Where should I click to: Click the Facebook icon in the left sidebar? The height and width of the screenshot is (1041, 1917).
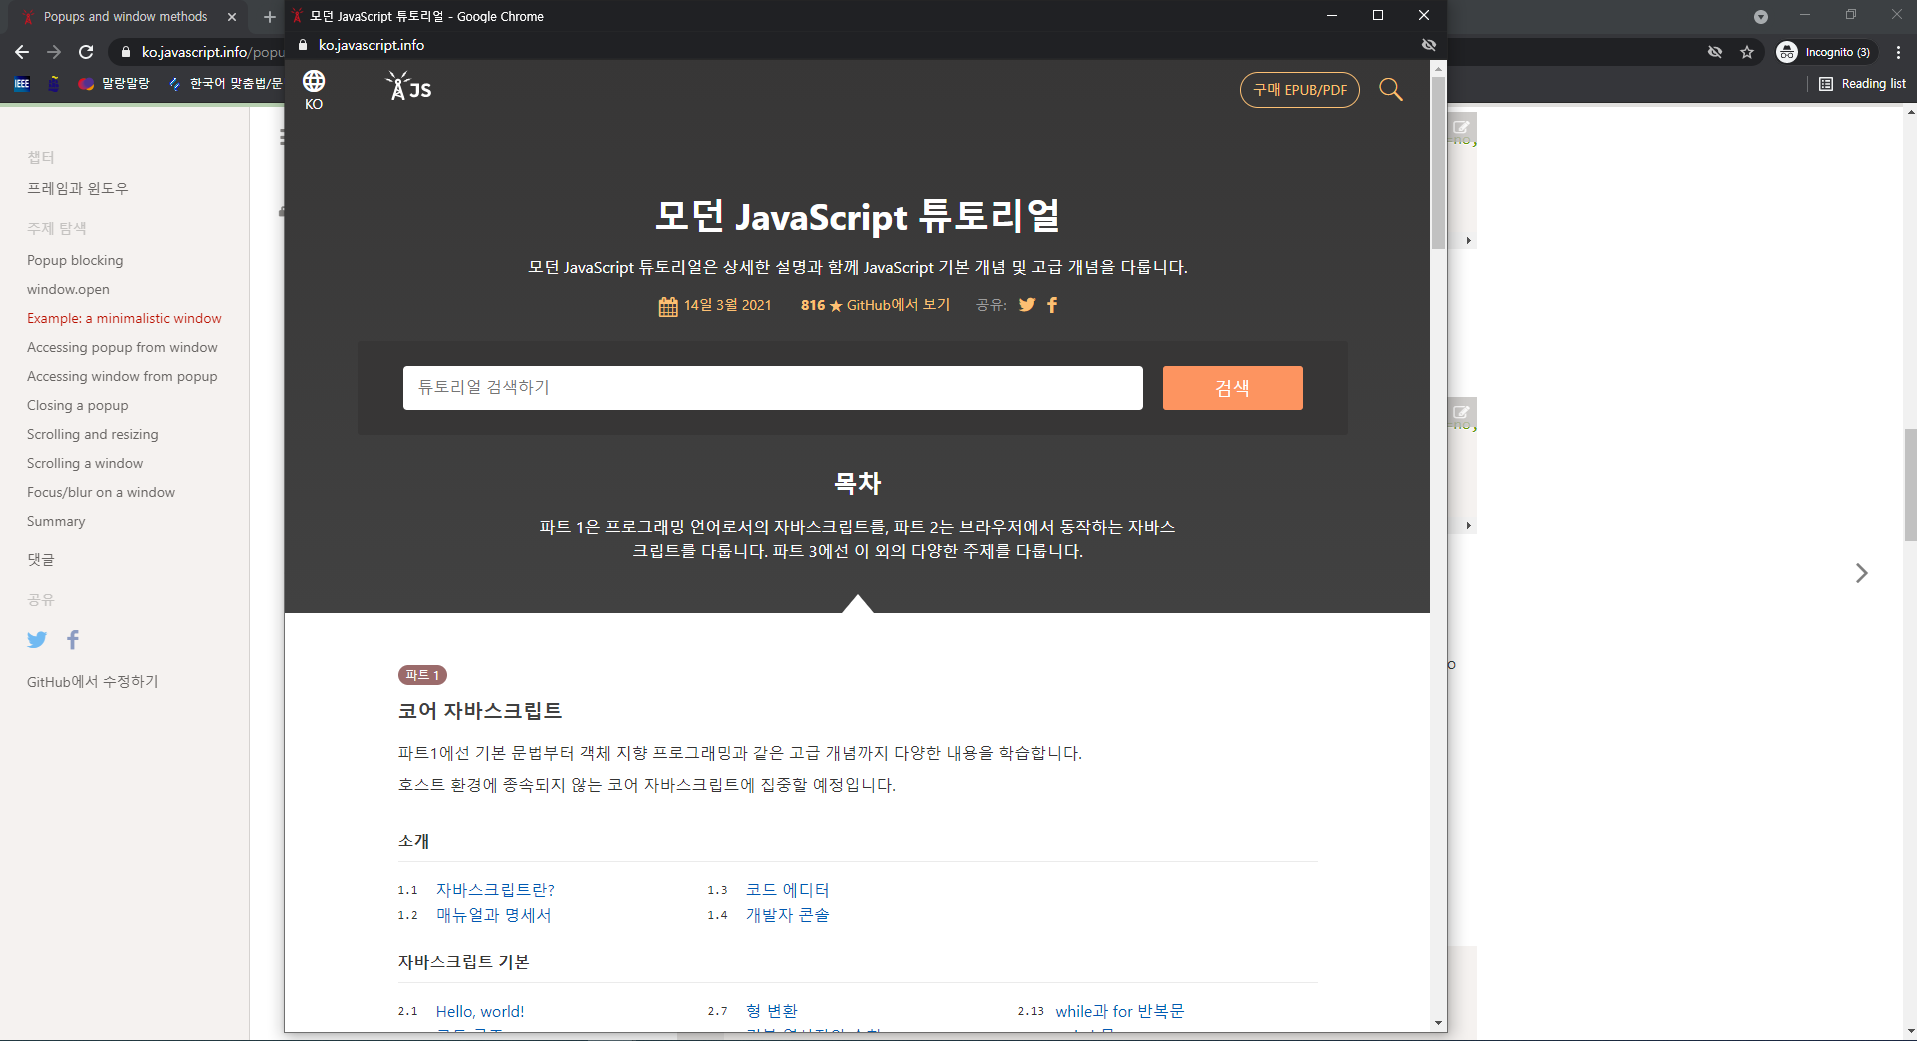click(x=72, y=640)
